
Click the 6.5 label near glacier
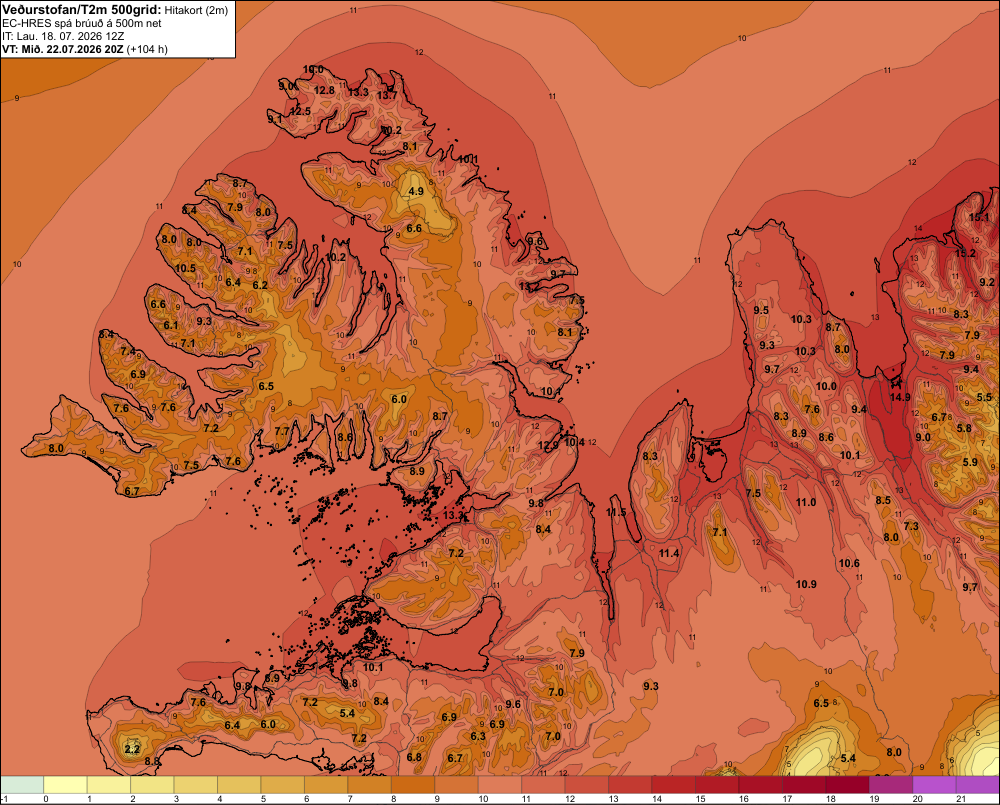[x=821, y=703]
